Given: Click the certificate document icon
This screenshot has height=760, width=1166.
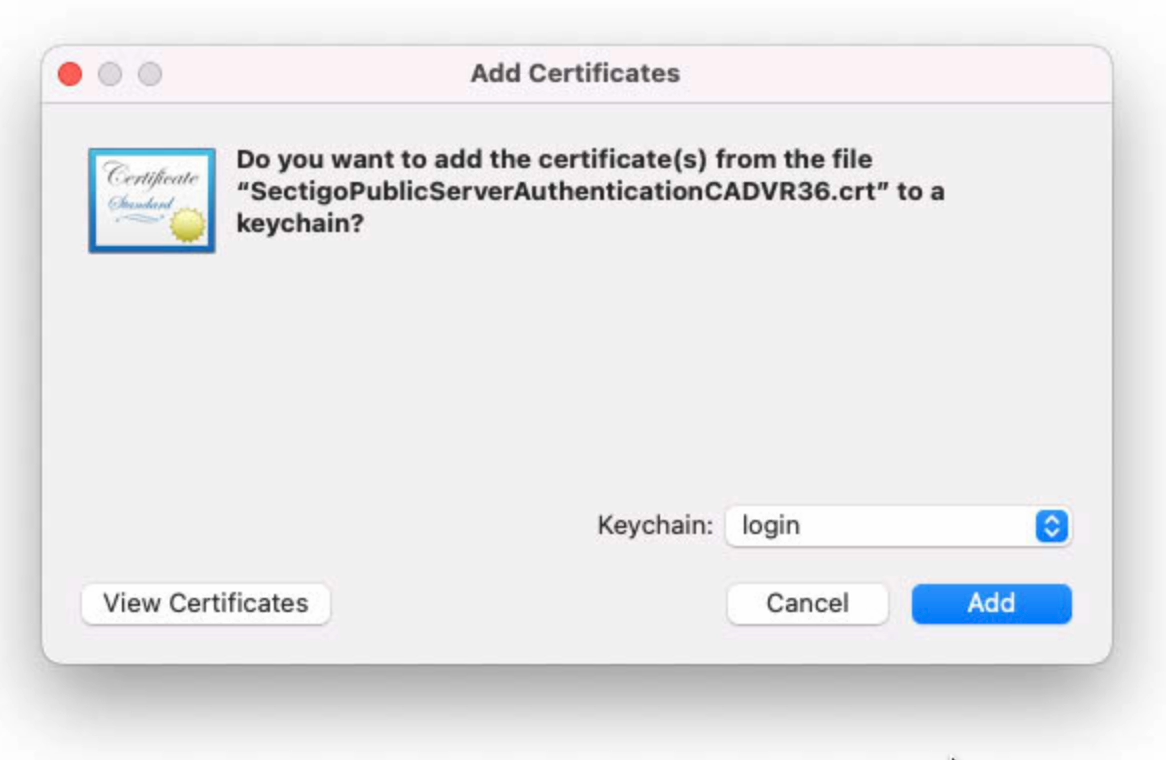Looking at the screenshot, I should click(x=151, y=200).
